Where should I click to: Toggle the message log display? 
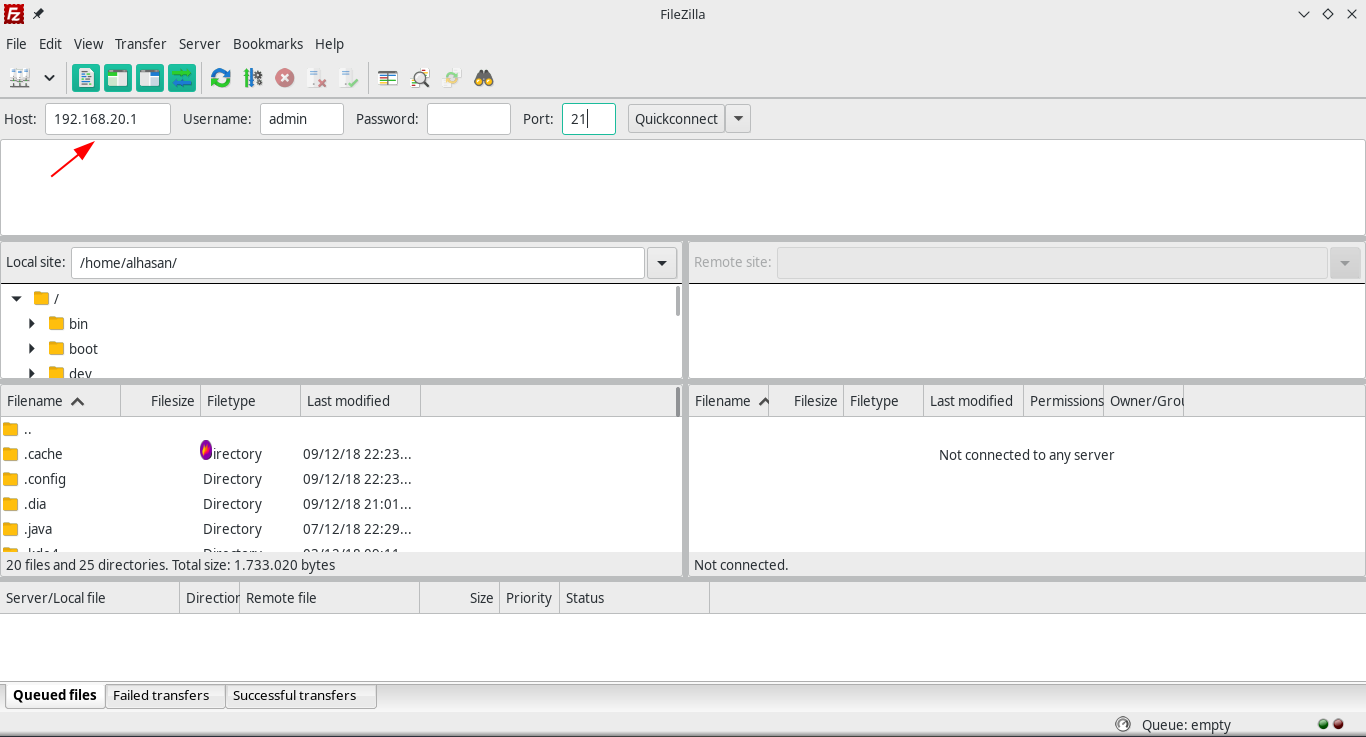(85, 77)
